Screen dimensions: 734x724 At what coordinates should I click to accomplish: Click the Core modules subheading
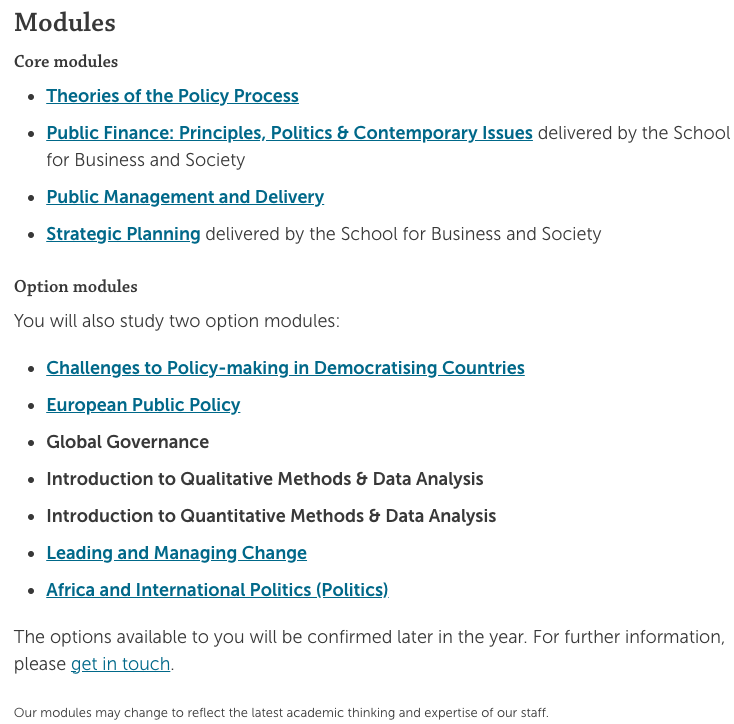tap(66, 61)
